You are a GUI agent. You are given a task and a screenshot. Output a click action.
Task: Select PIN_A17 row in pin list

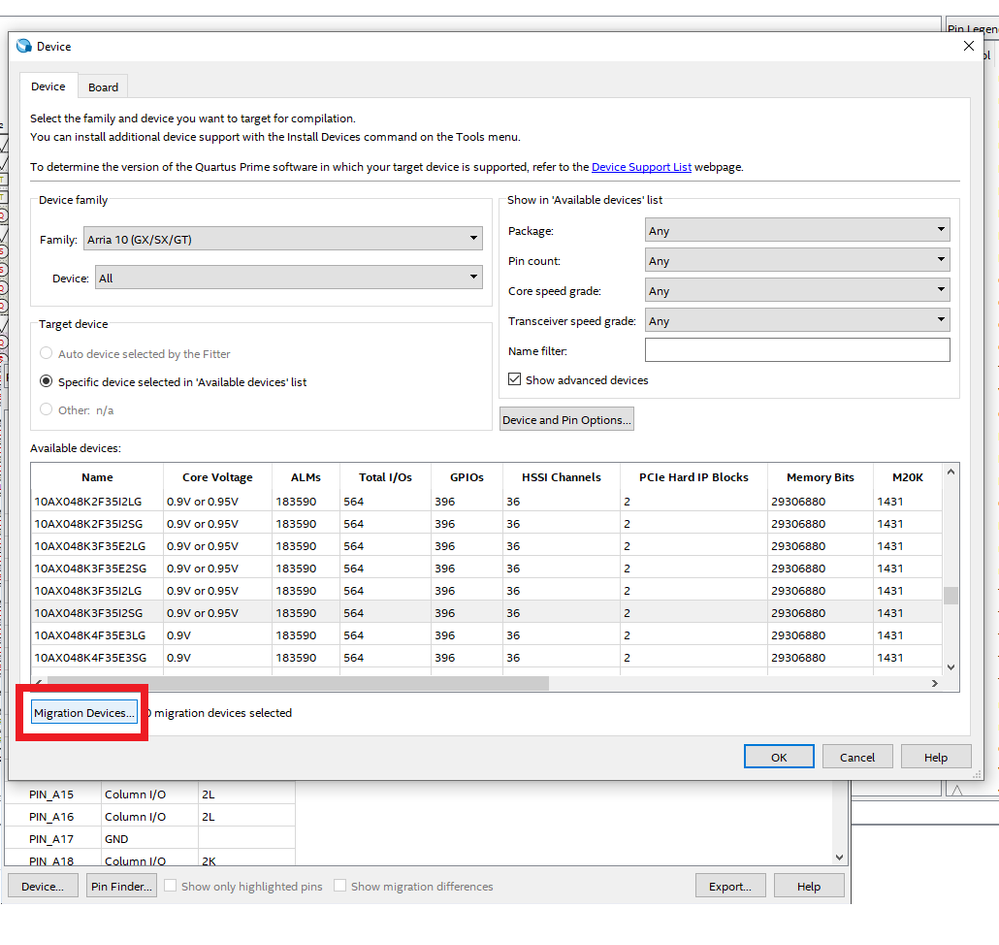(x=150, y=839)
